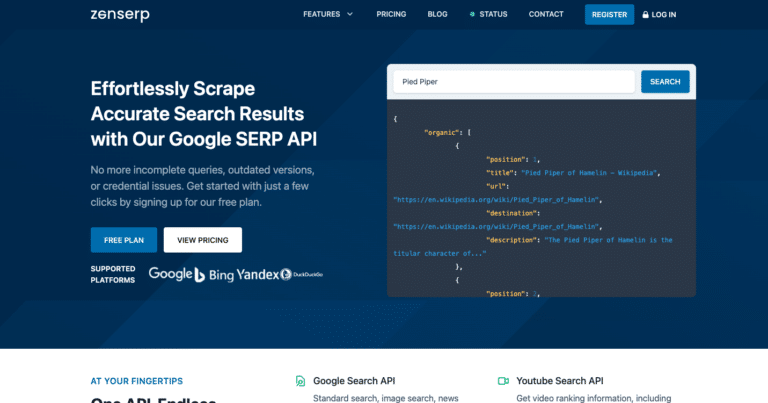Image resolution: width=768 pixels, height=403 pixels.
Task: Open the Contact navigation link
Action: [546, 15]
